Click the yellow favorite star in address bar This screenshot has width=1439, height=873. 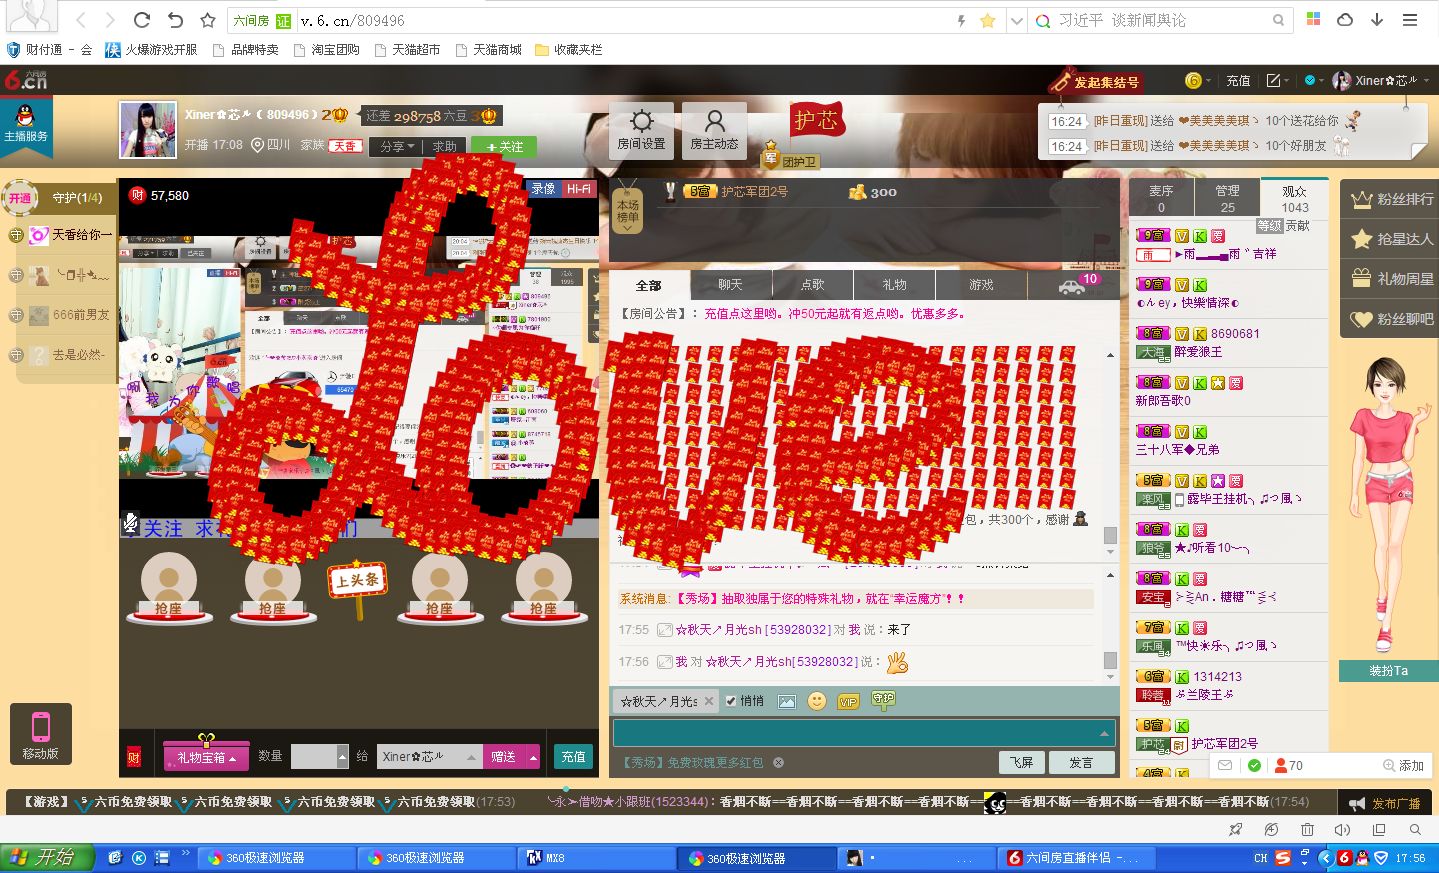(x=987, y=20)
